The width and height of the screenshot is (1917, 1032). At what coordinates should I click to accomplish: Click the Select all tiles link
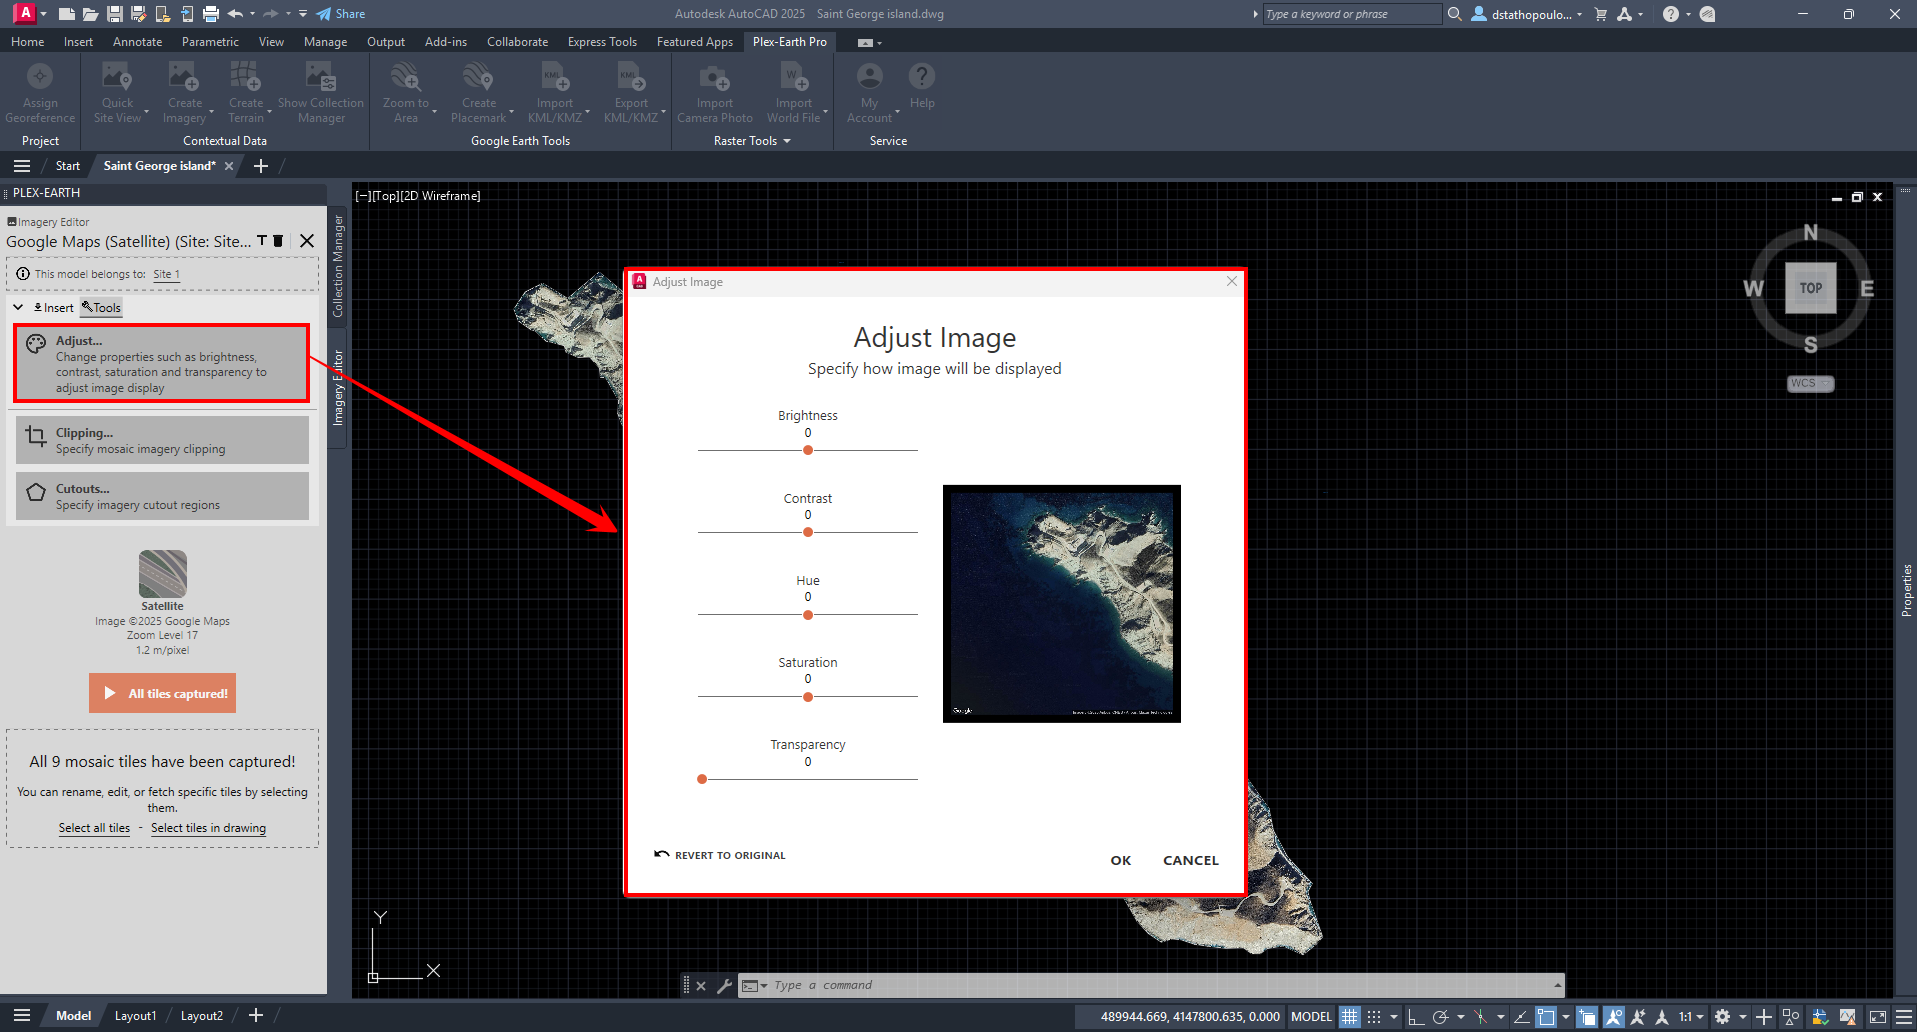[94, 828]
